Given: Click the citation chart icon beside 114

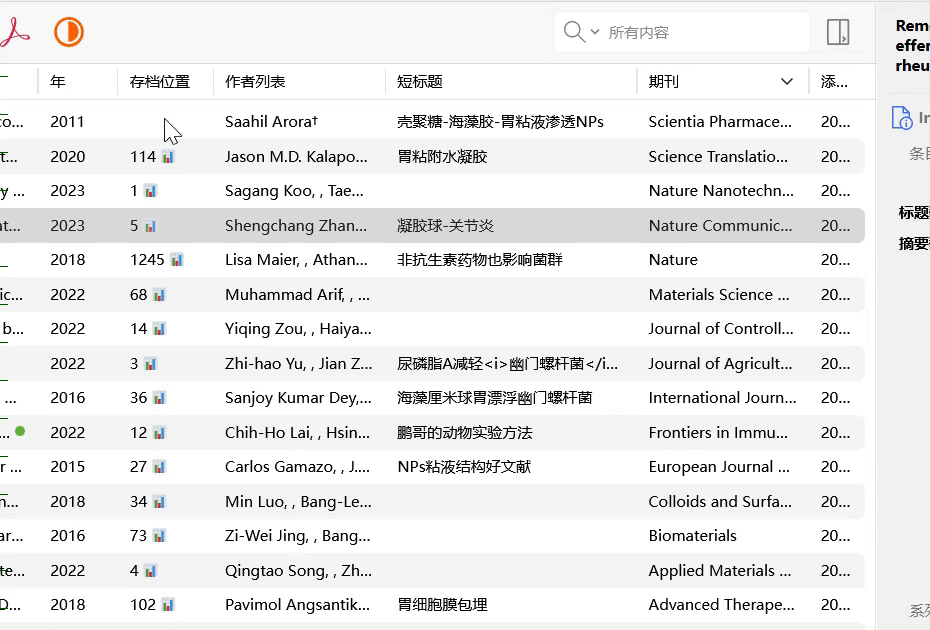Looking at the screenshot, I should tap(168, 157).
